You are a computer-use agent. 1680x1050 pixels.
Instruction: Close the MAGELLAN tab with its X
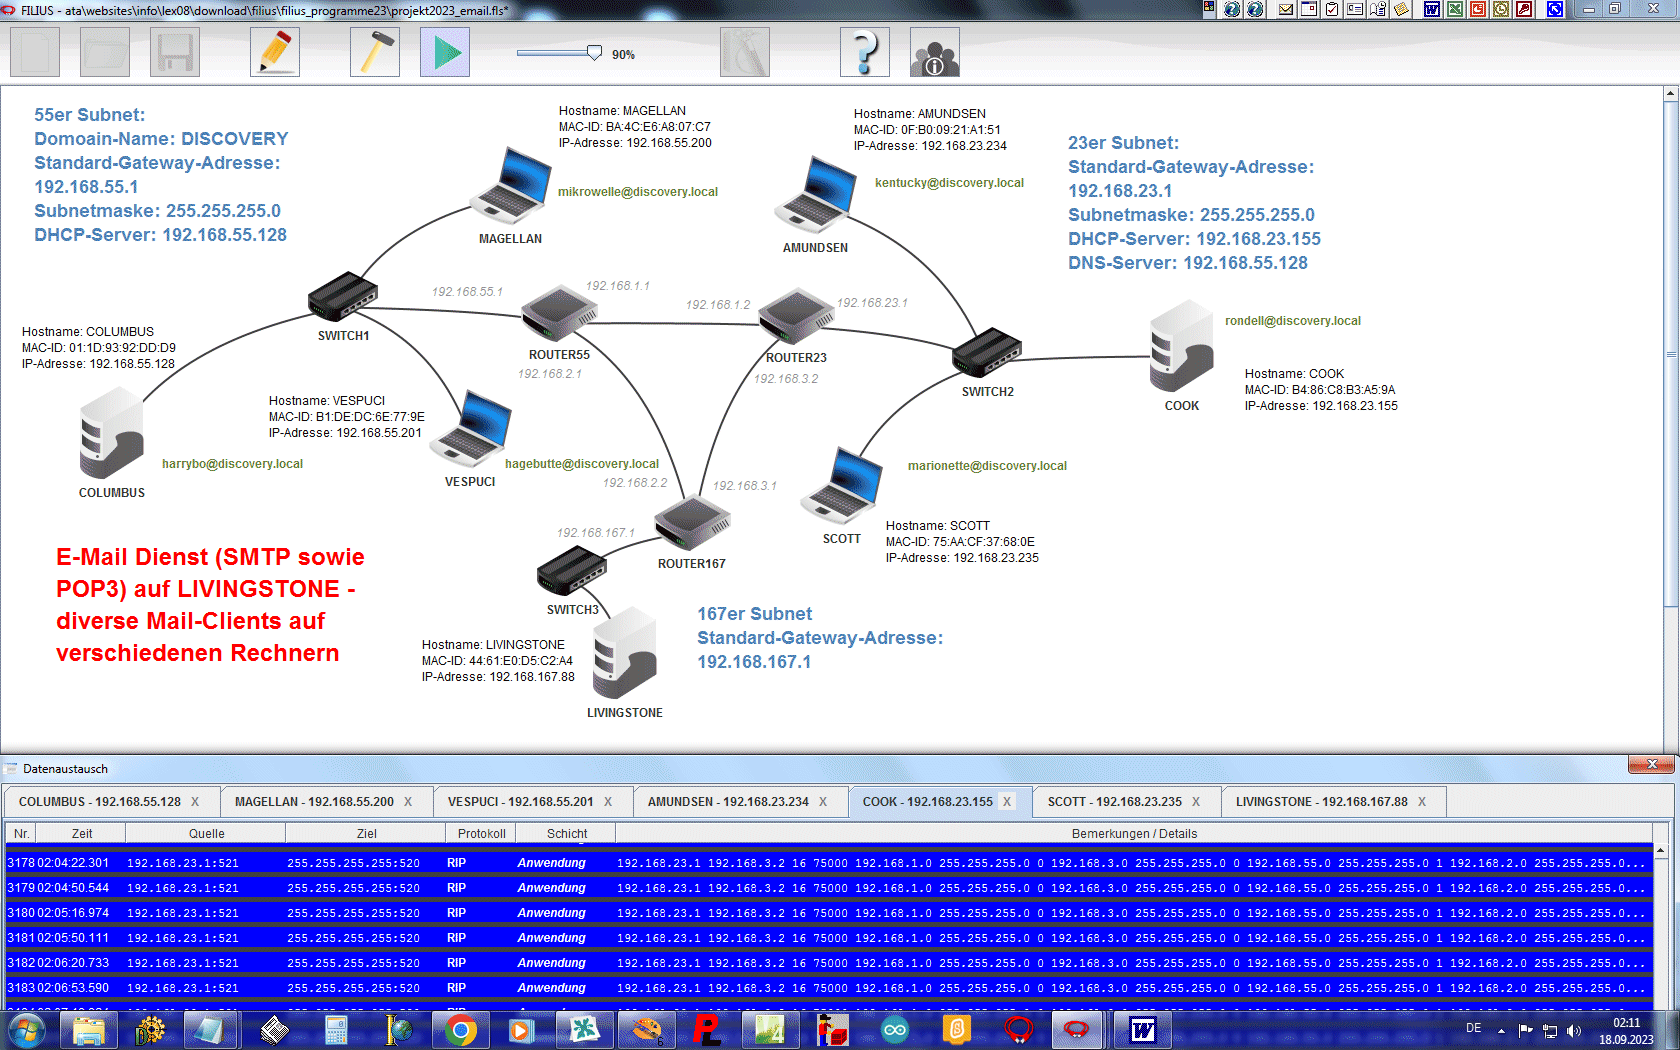coord(408,802)
